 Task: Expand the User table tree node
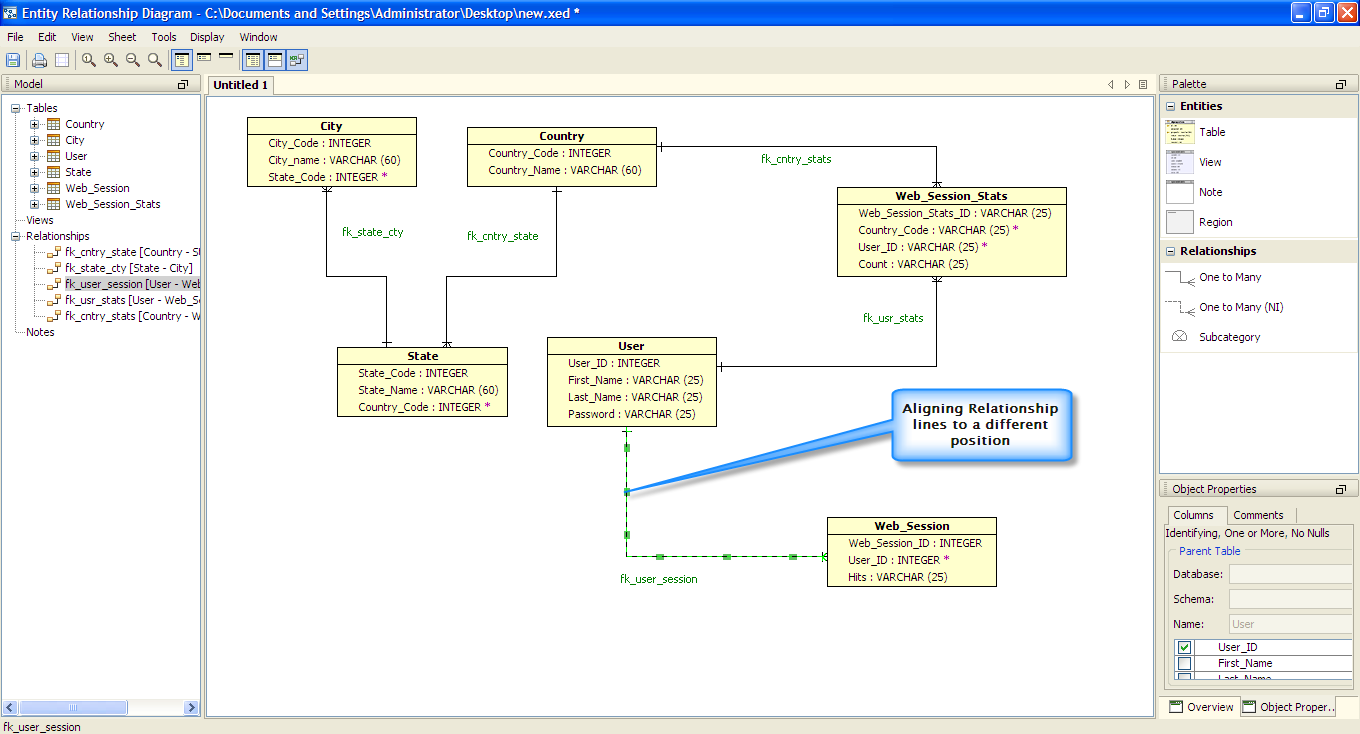[x=34, y=156]
